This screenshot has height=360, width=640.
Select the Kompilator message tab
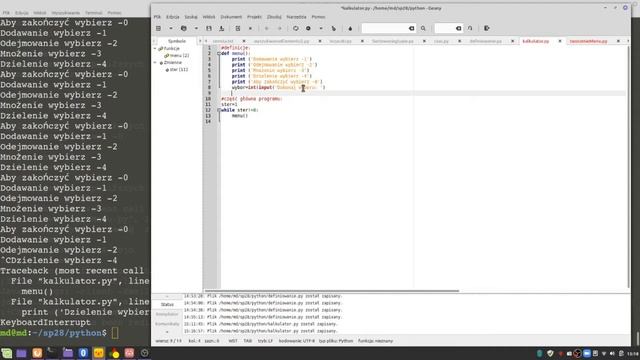click(167, 314)
